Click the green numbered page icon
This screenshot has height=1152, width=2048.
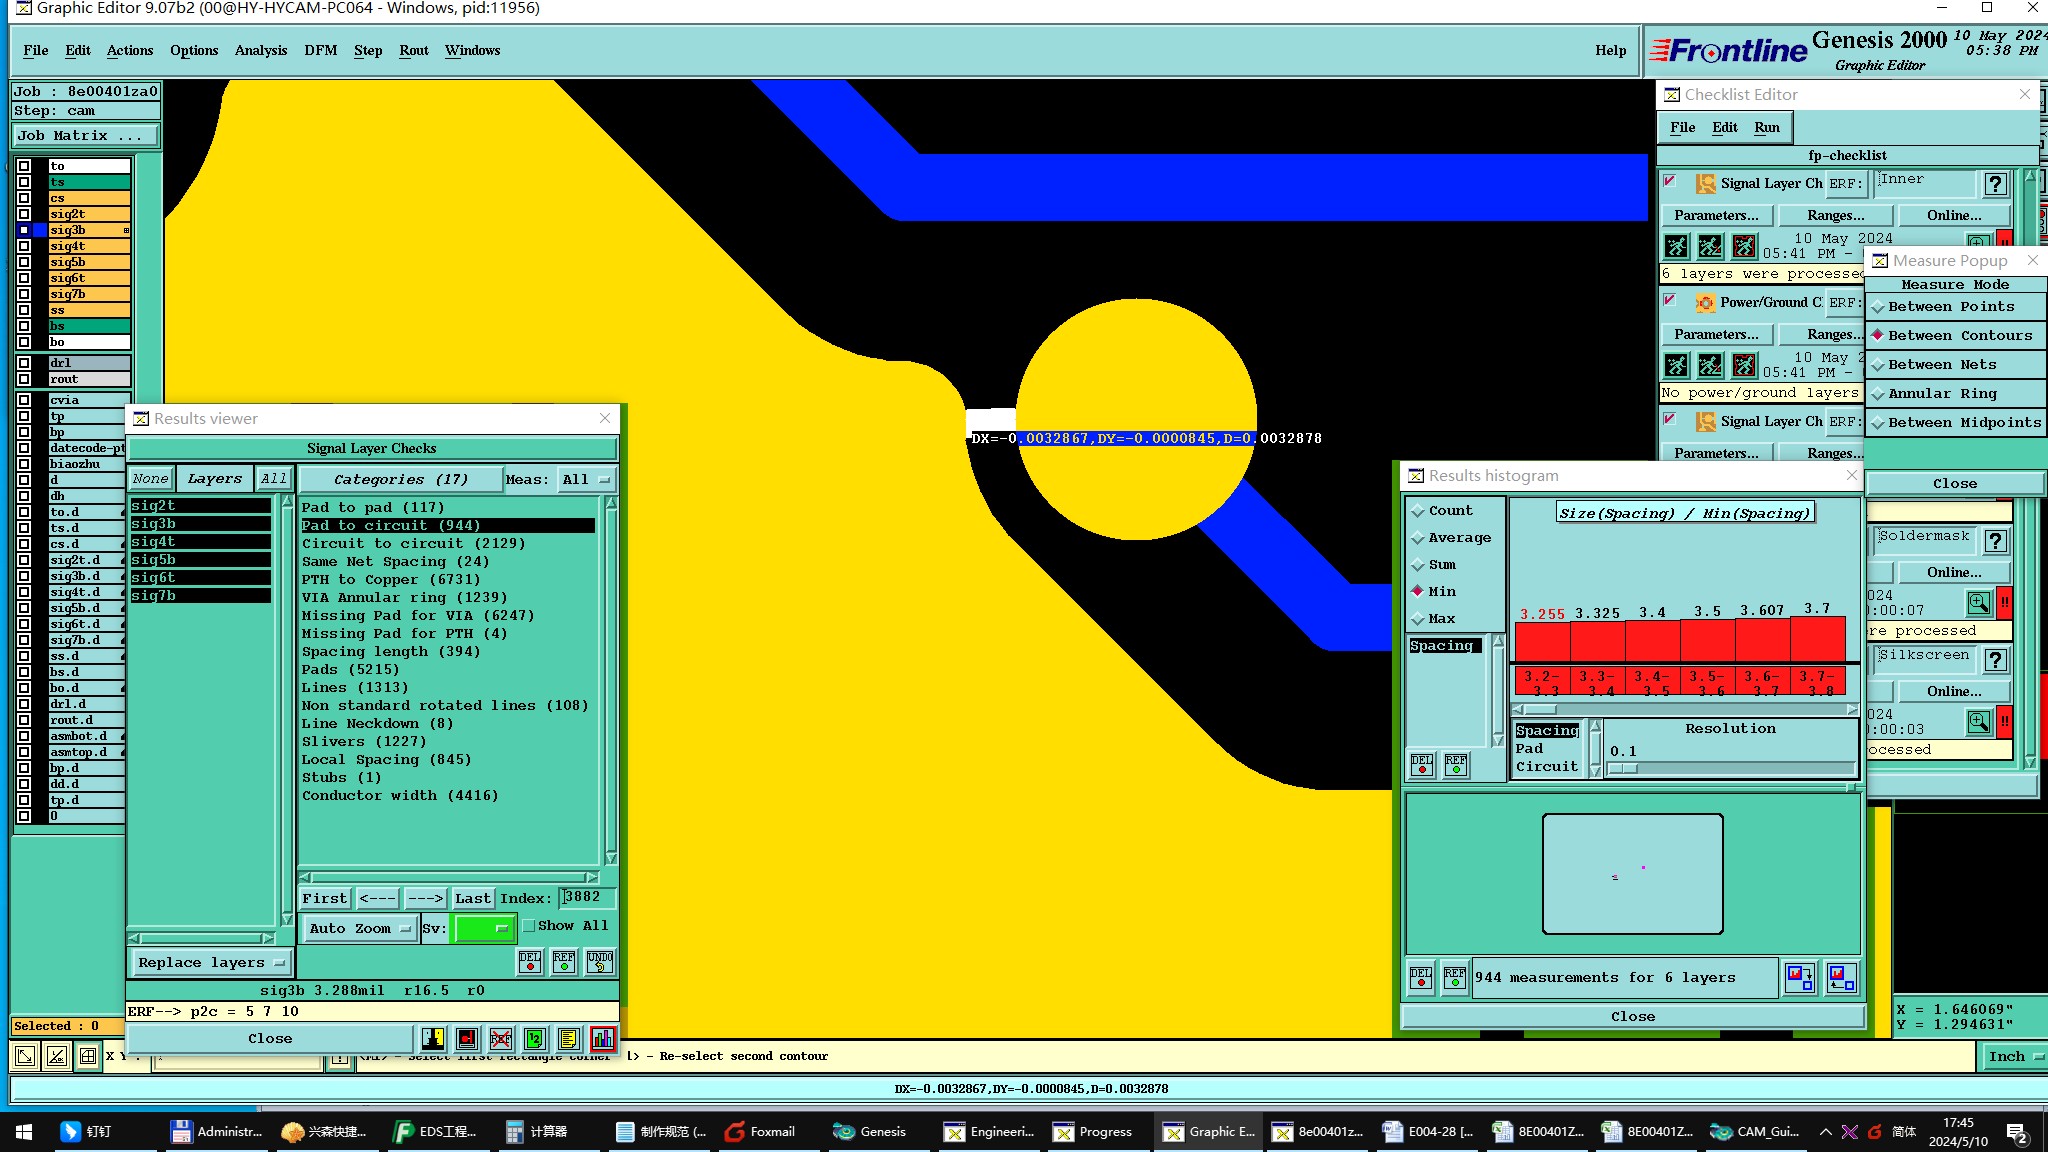tap(535, 1038)
